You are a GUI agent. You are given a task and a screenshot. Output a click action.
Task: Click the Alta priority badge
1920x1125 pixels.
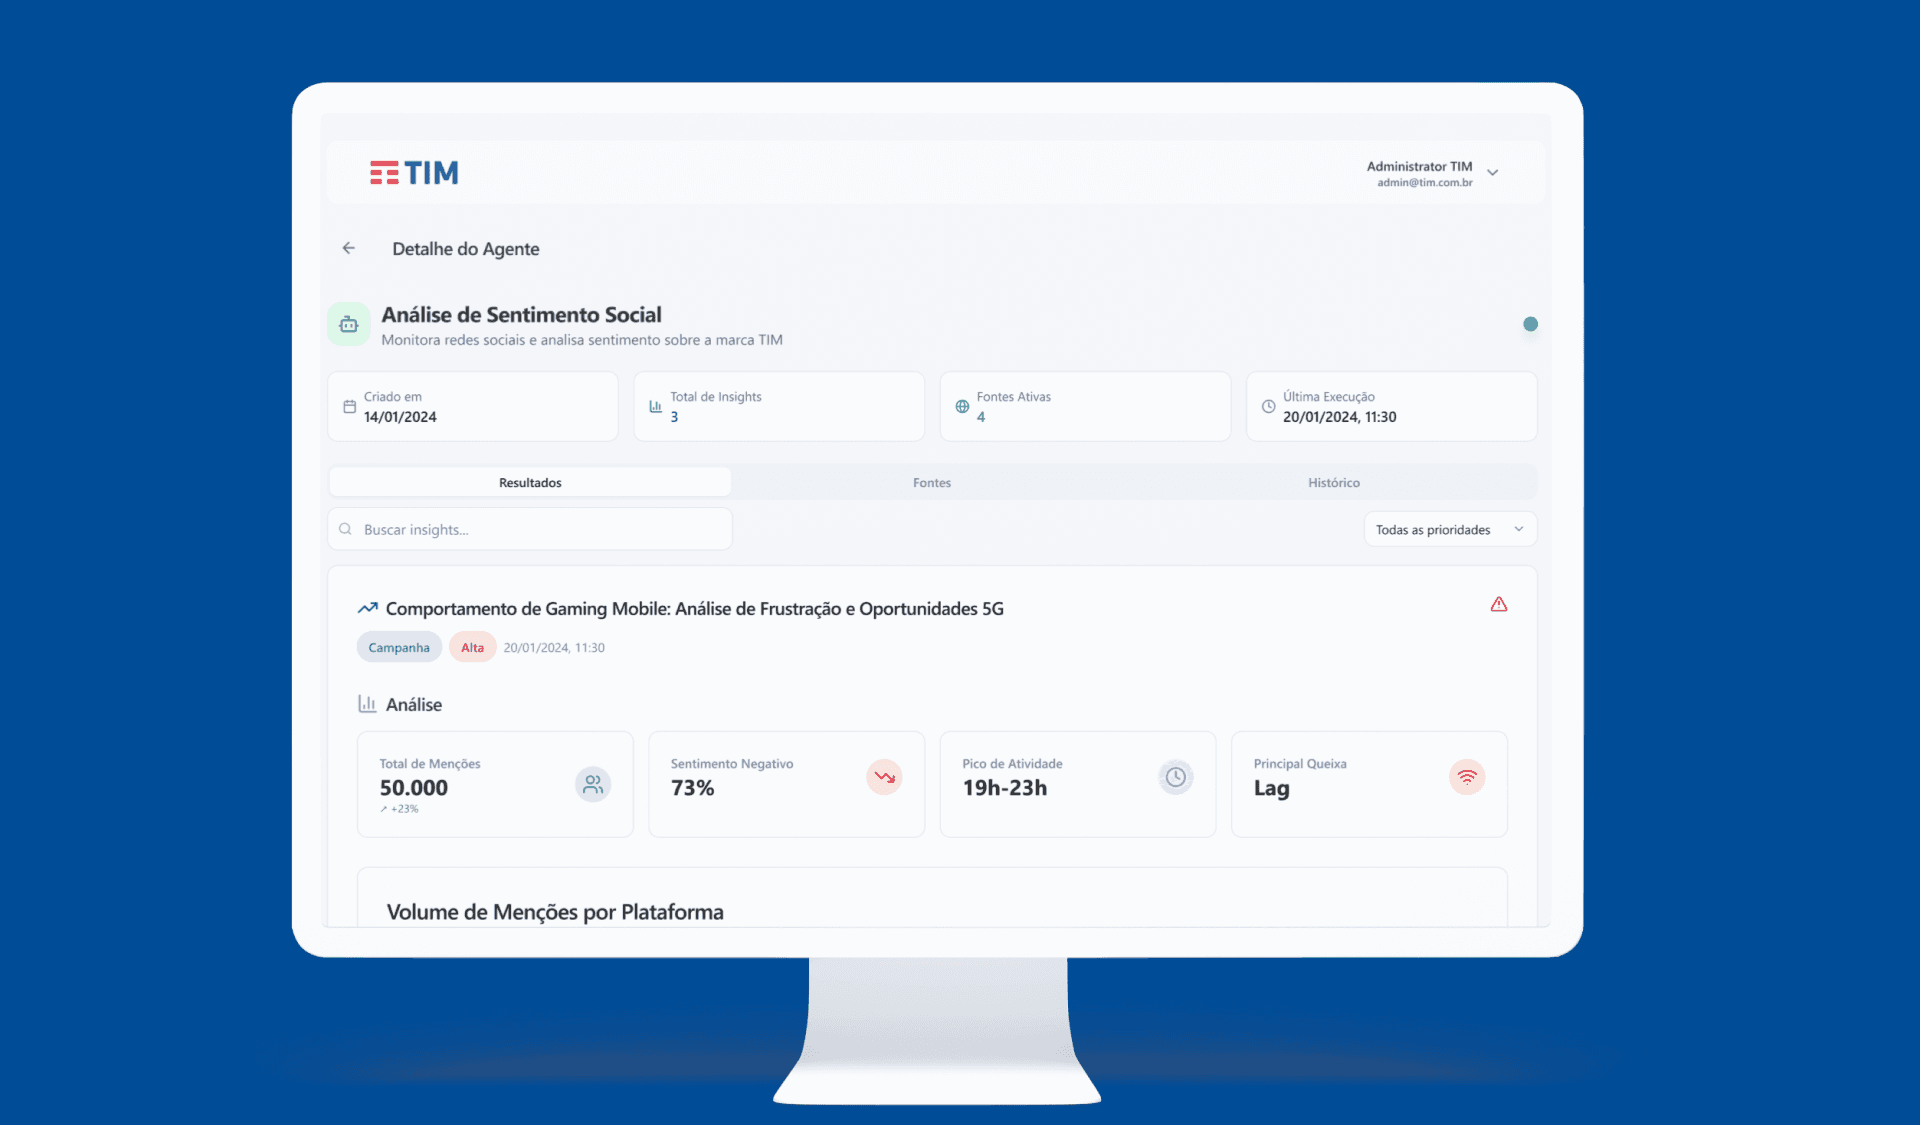pos(472,648)
